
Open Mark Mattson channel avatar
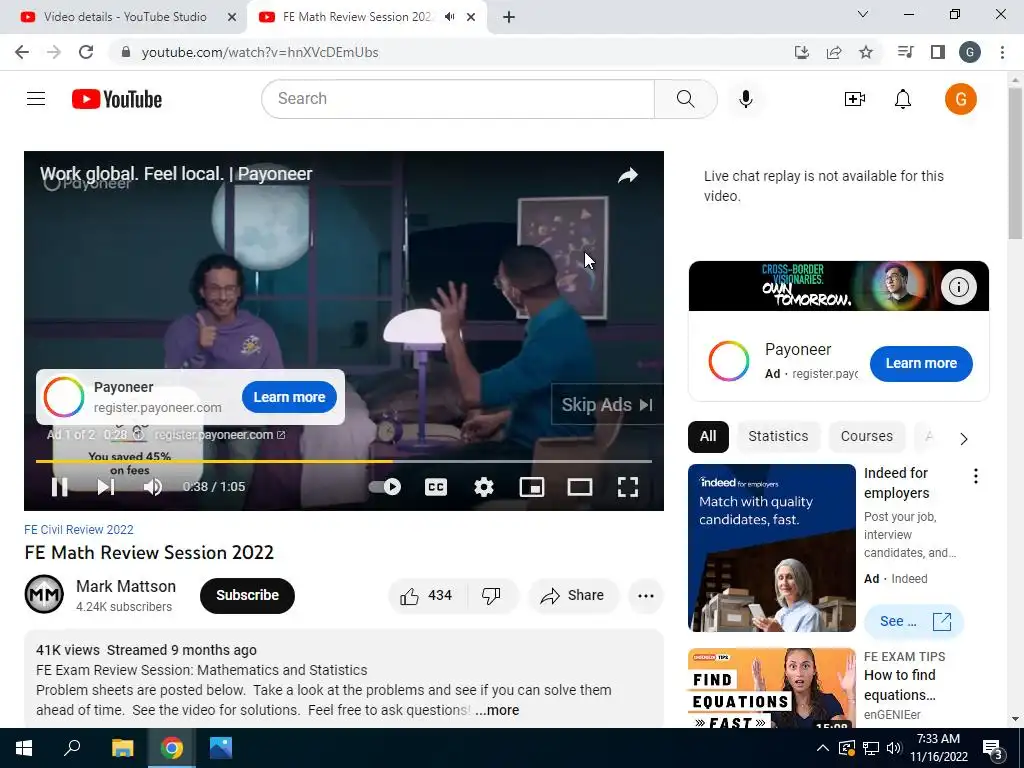pyautogui.click(x=44, y=594)
